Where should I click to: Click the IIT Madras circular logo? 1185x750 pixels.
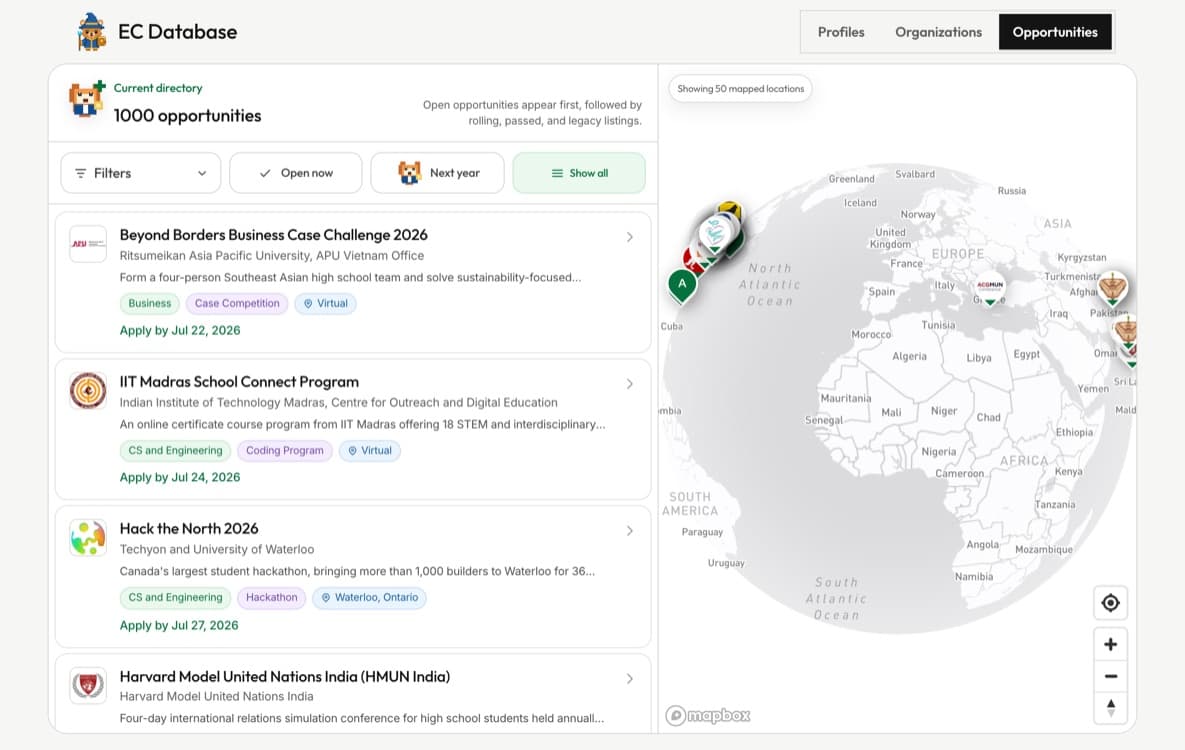coord(88,391)
